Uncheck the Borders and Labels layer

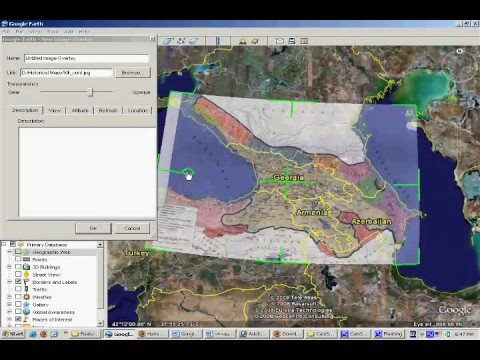click(x=18, y=282)
